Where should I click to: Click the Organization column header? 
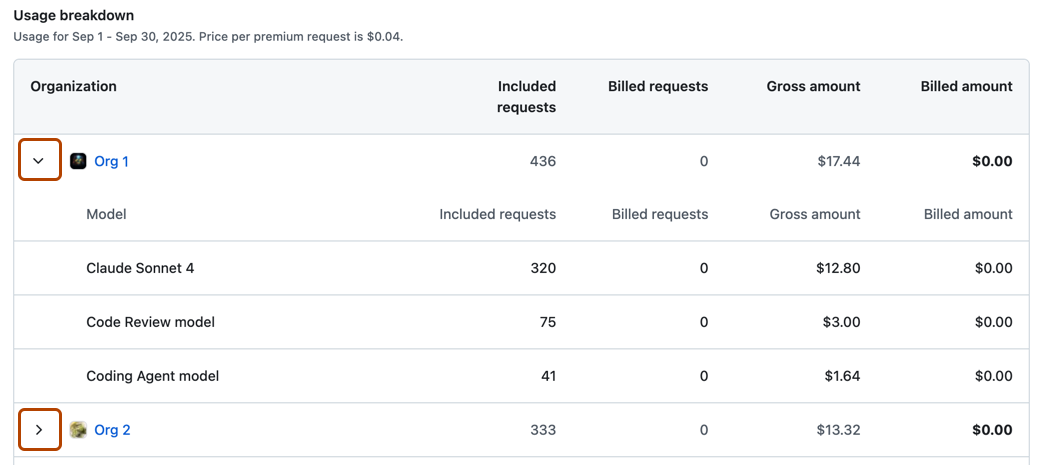click(x=73, y=87)
